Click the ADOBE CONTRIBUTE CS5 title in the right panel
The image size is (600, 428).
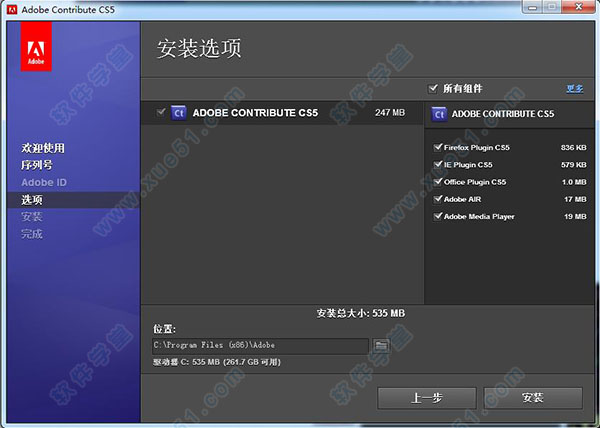[x=503, y=114]
